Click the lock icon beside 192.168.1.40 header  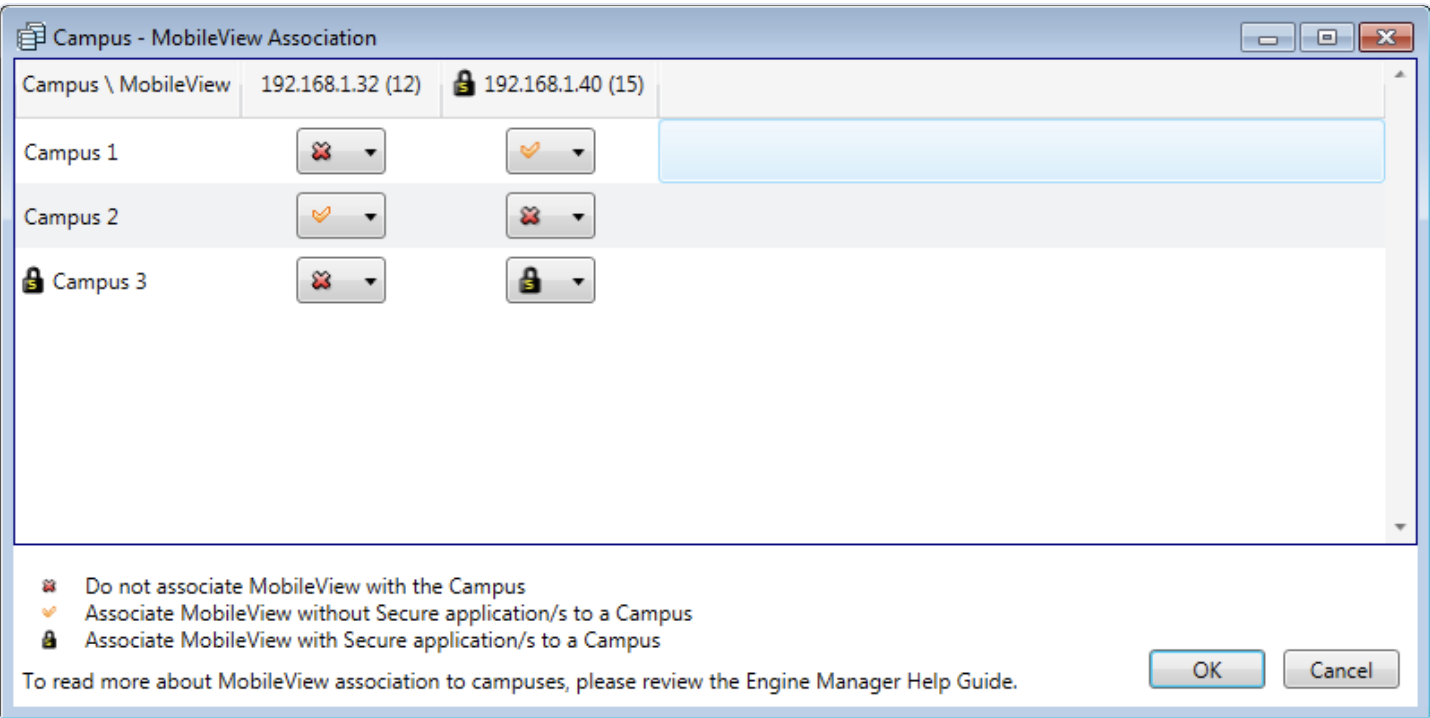click(x=464, y=84)
